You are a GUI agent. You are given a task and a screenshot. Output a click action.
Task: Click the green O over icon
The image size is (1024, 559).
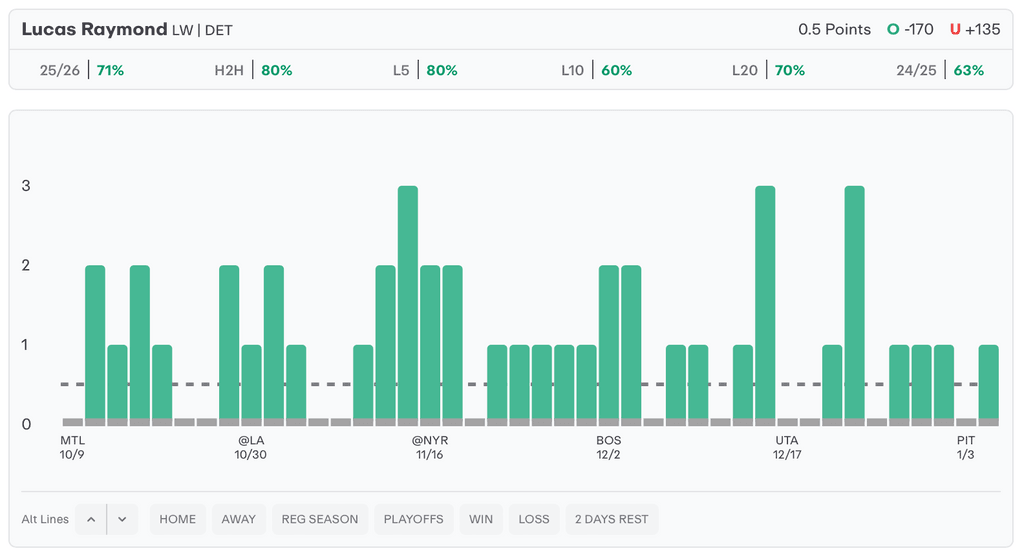893,29
